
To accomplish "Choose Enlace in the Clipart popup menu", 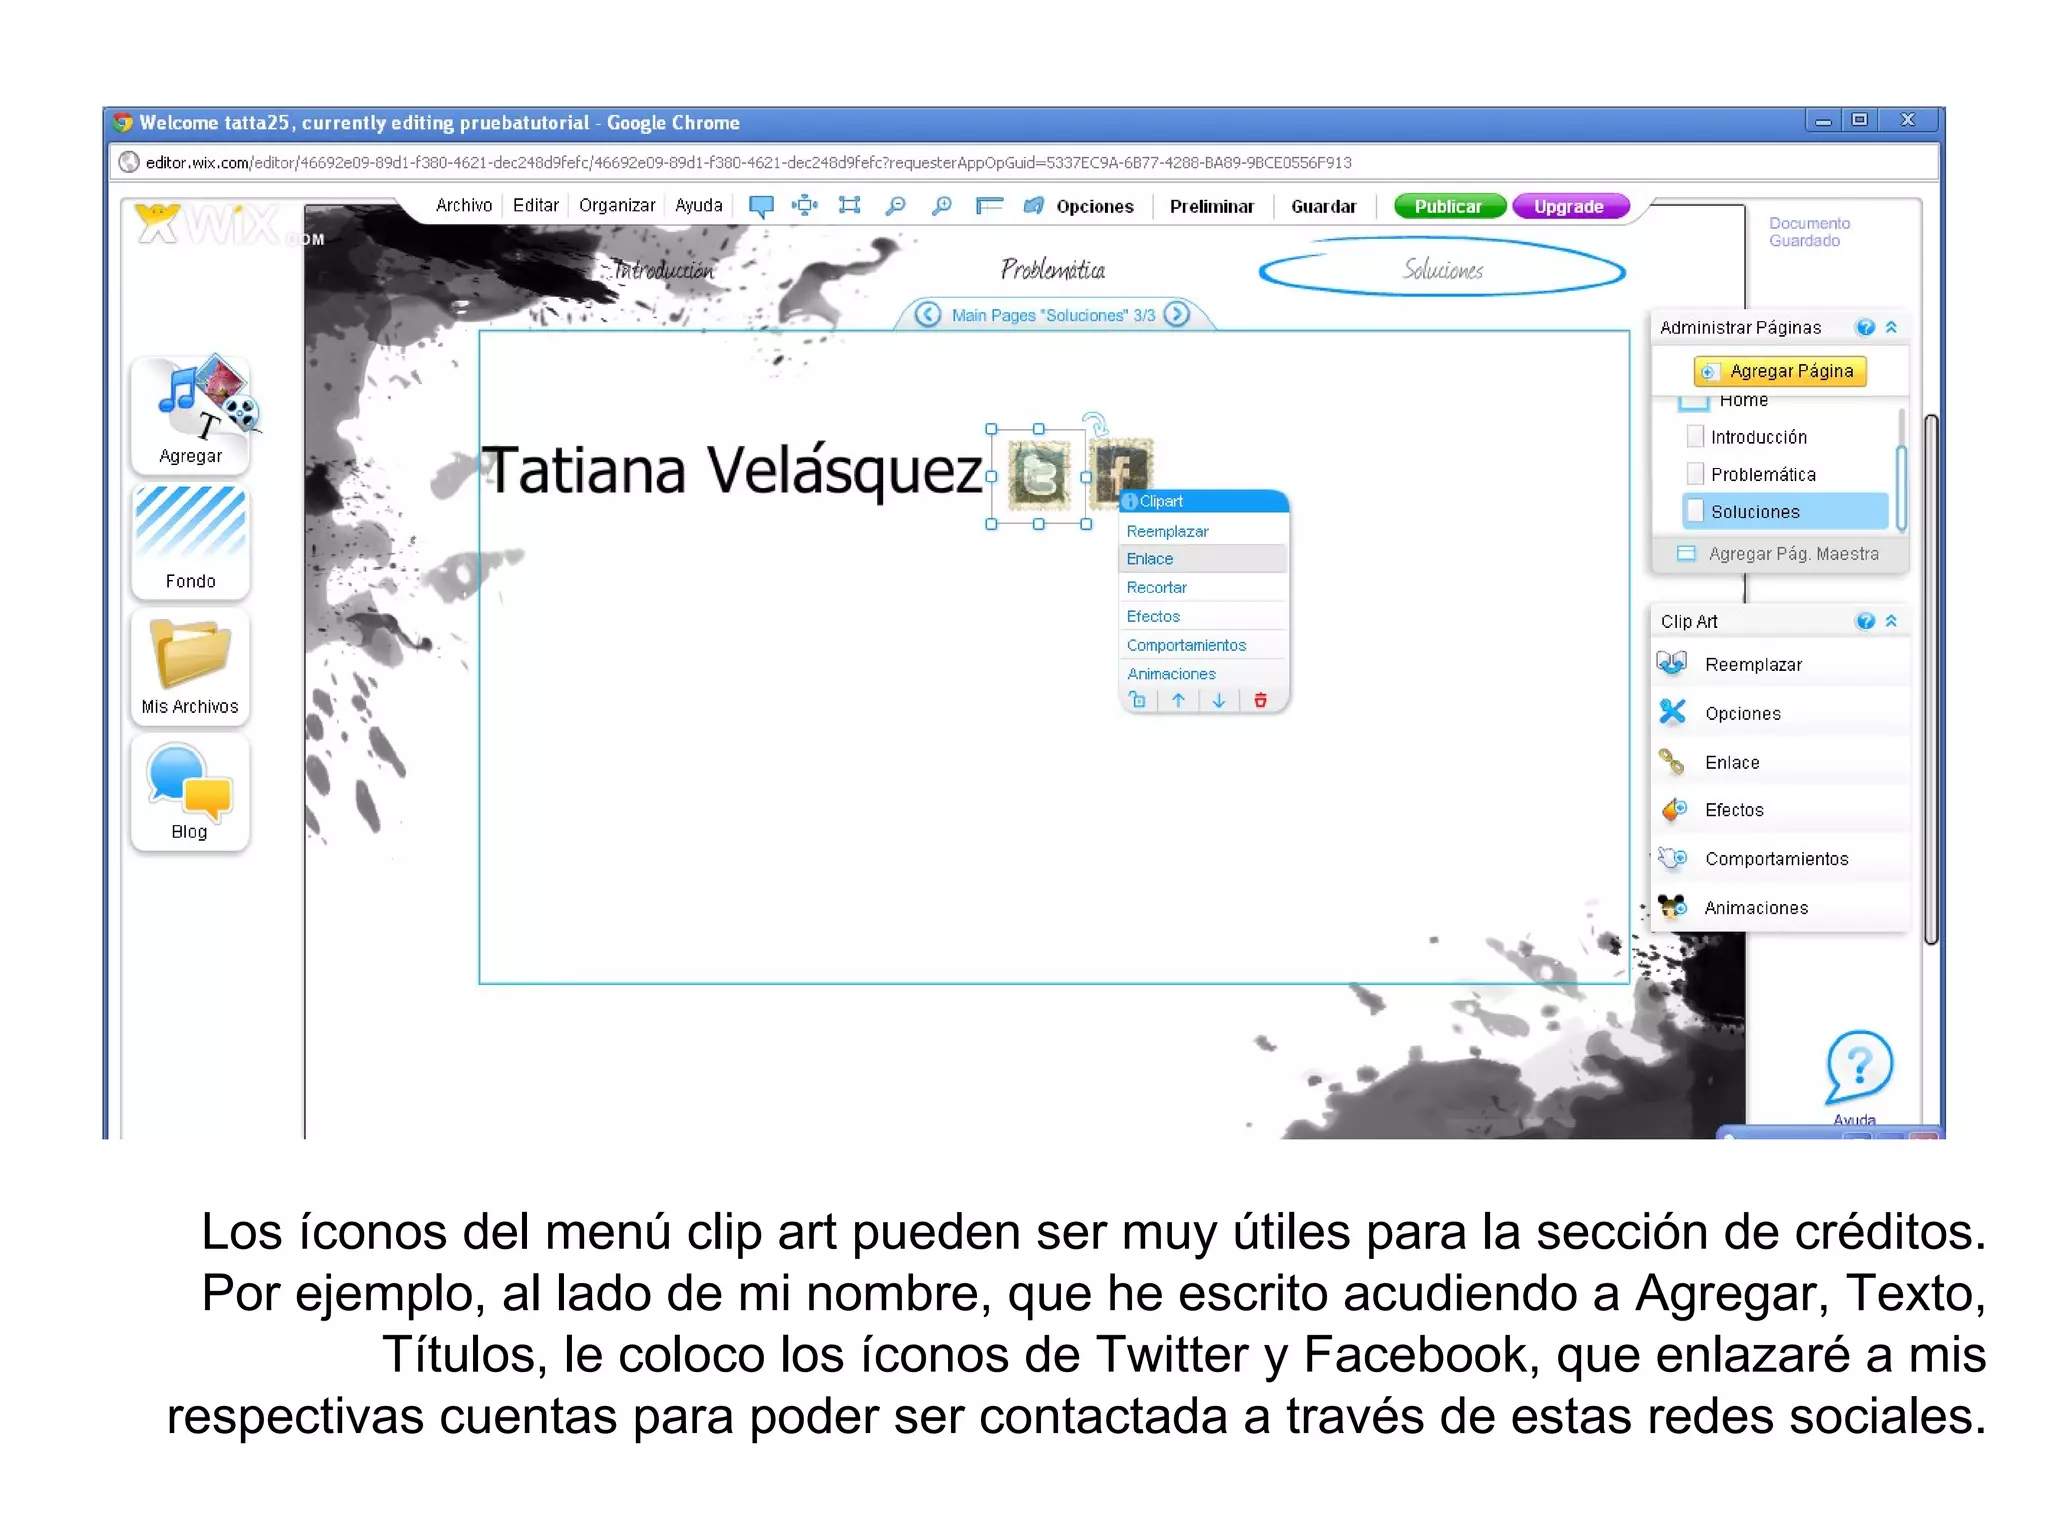I will click(1203, 559).
